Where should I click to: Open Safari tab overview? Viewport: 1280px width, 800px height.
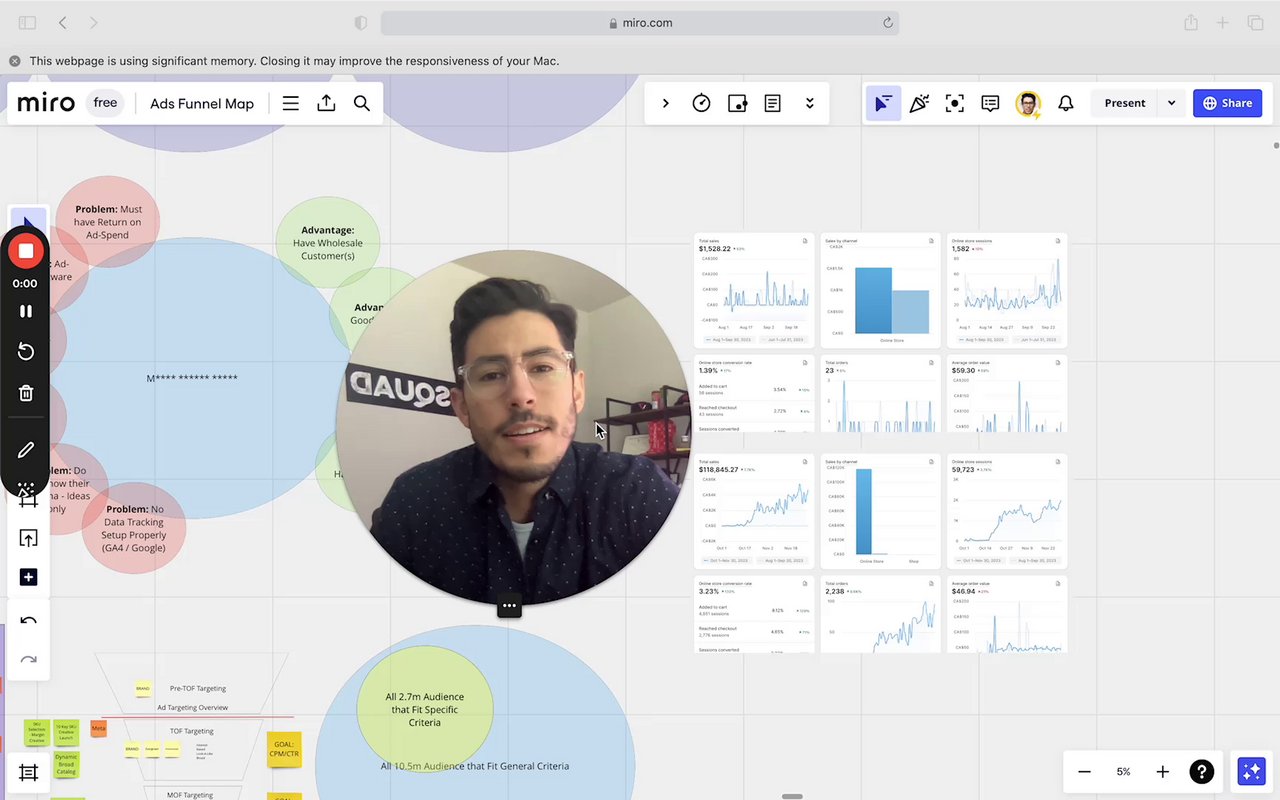click(x=1255, y=22)
